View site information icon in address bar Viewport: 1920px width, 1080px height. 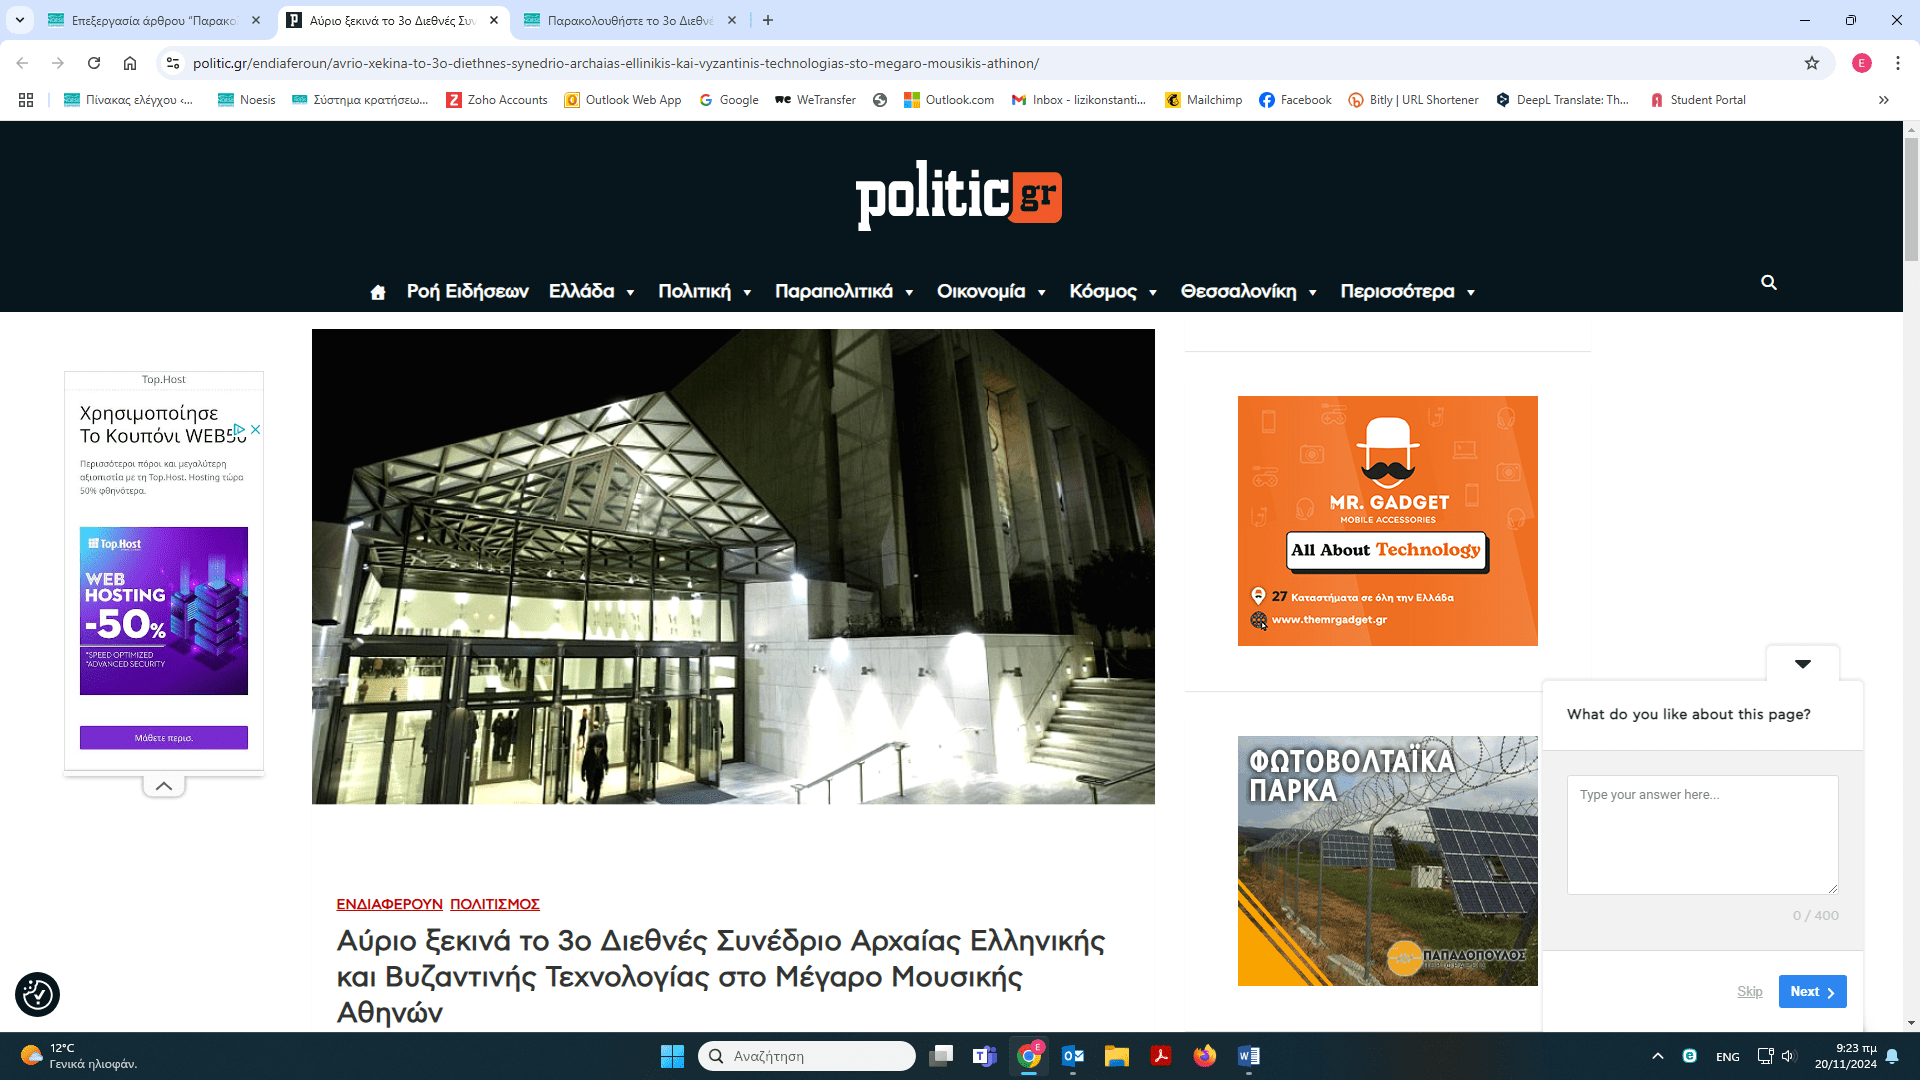(x=173, y=63)
